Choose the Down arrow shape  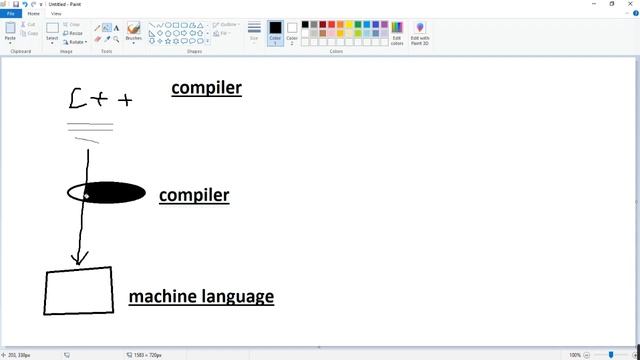pos(152,41)
